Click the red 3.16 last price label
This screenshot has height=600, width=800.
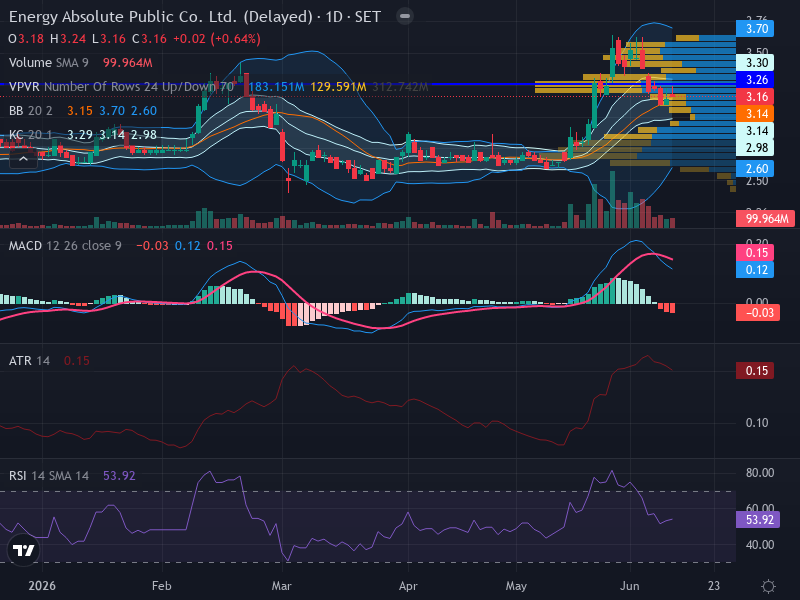[x=756, y=96]
